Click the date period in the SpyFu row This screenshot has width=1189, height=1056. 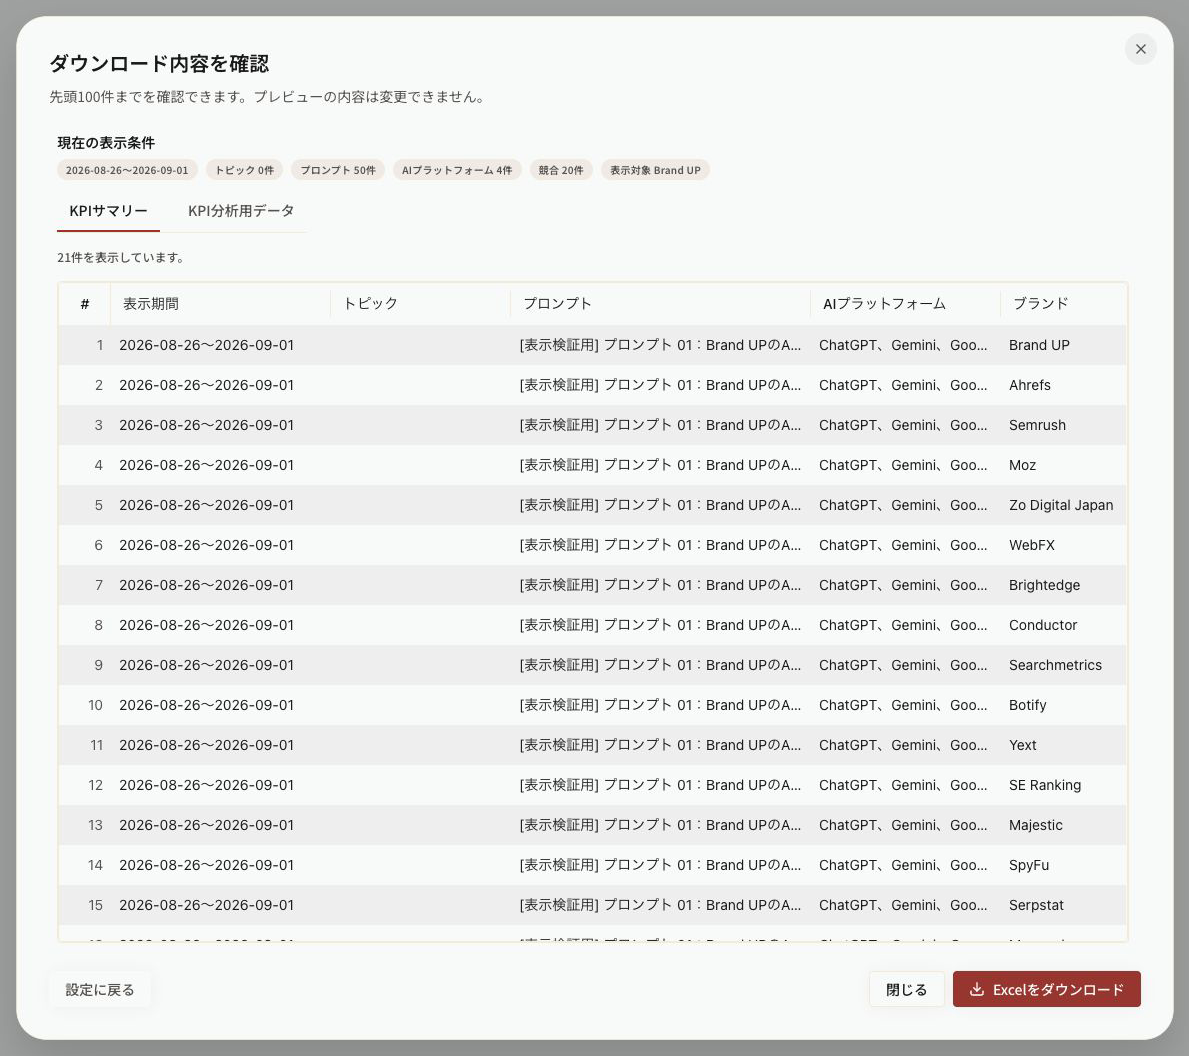(220, 865)
